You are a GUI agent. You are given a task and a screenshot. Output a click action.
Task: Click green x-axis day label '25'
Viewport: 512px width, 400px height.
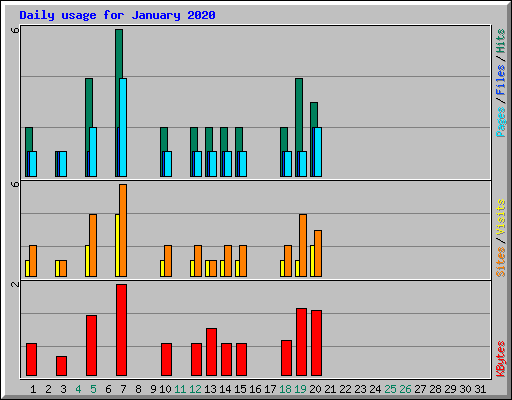[390, 389]
